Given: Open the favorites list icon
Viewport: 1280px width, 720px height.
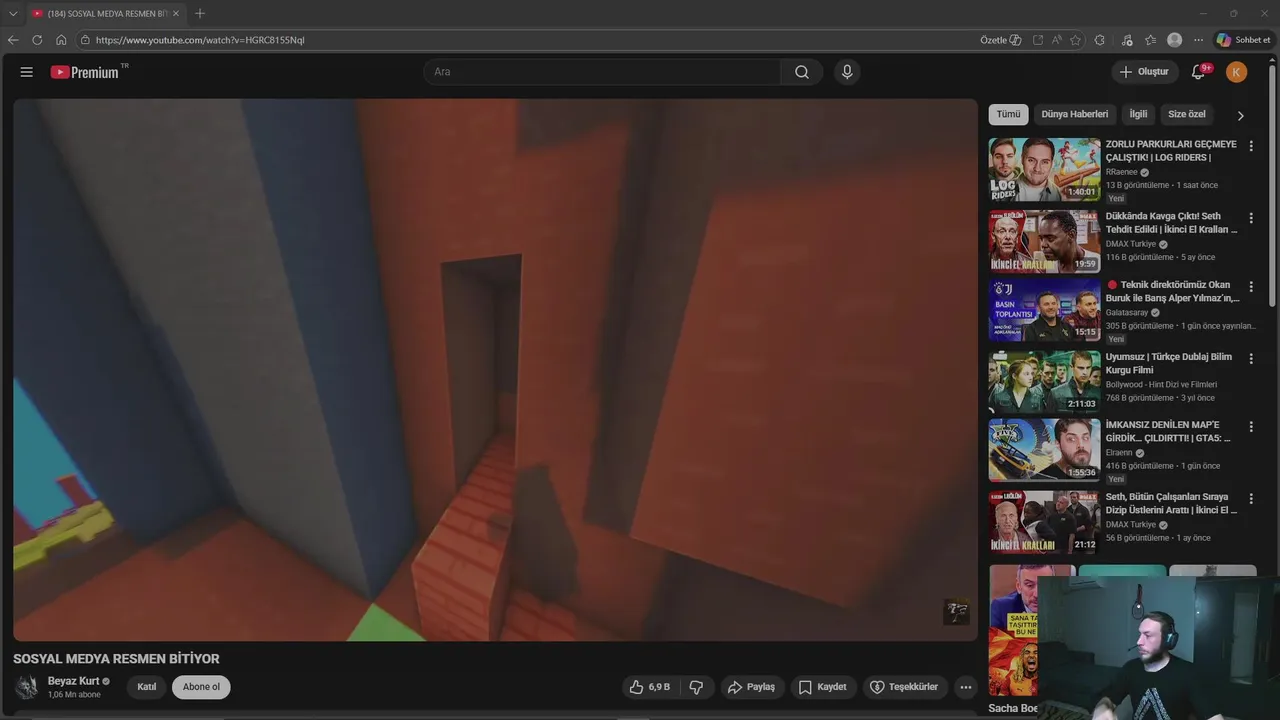Looking at the screenshot, I should click(x=1150, y=40).
